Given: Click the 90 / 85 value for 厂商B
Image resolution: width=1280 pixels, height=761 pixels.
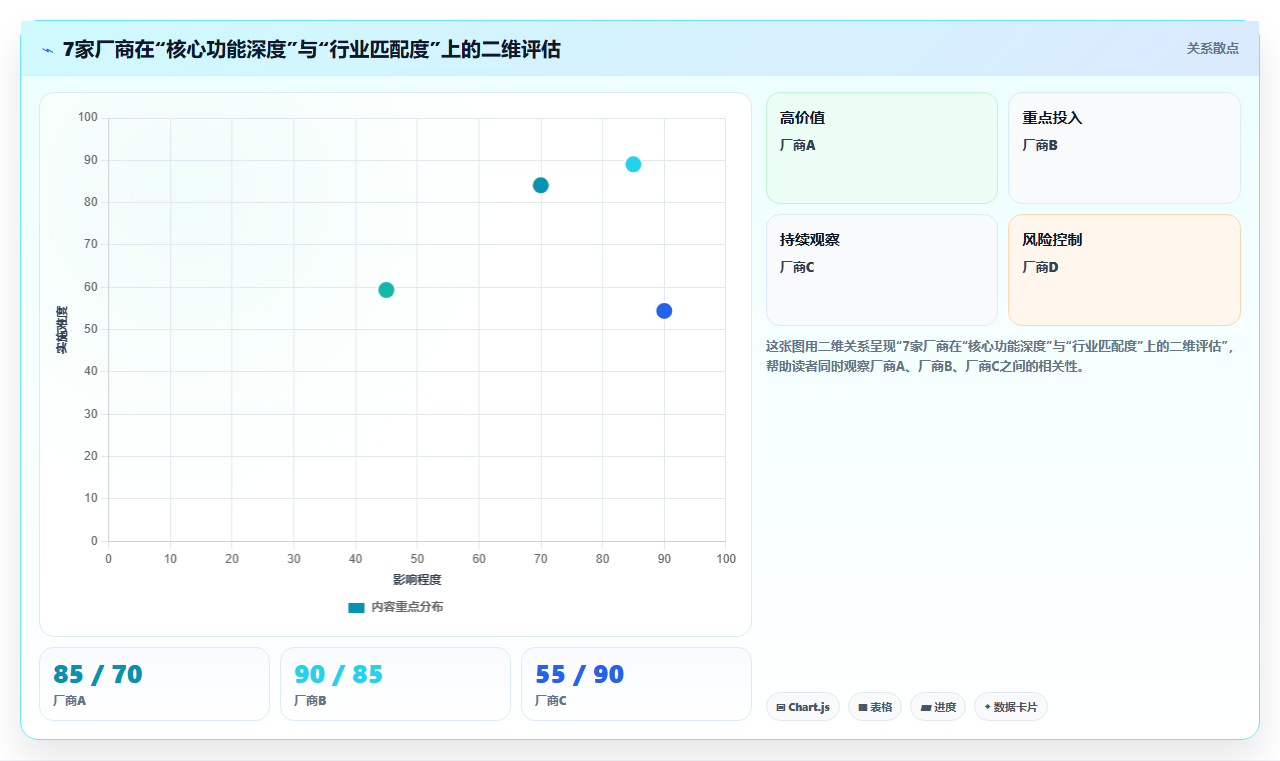Looking at the screenshot, I should (x=339, y=675).
